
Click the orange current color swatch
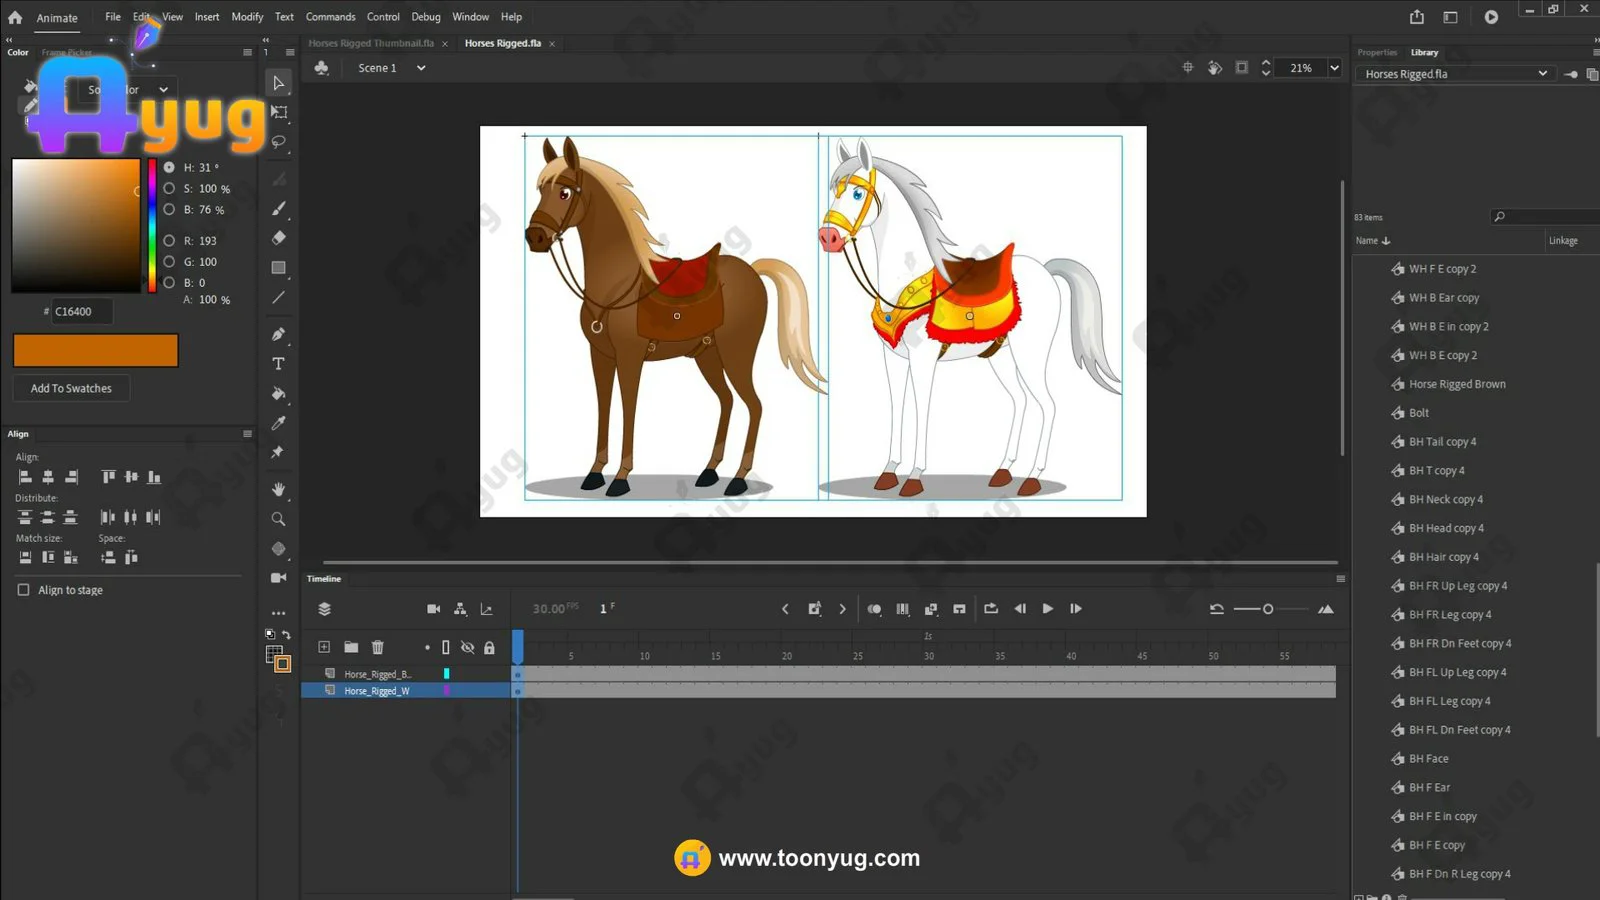point(95,350)
